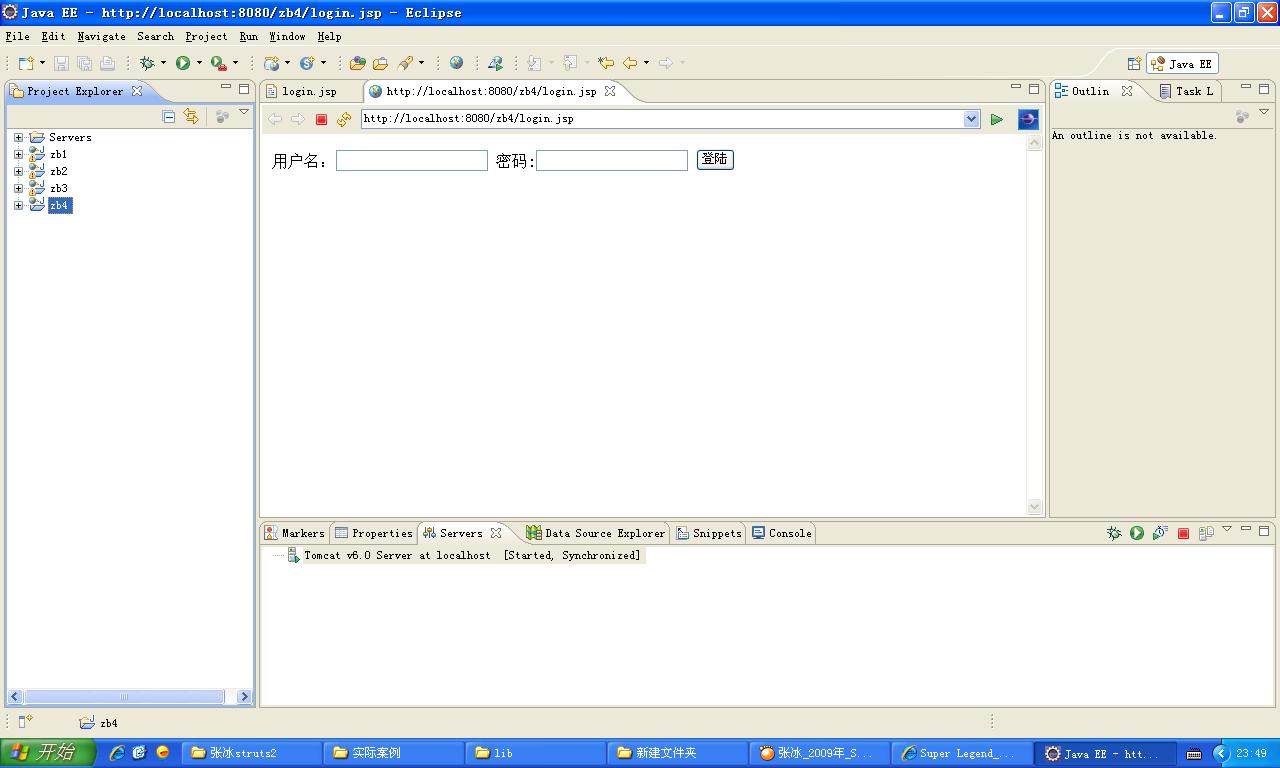Expand the zb4 project node

point(18,205)
